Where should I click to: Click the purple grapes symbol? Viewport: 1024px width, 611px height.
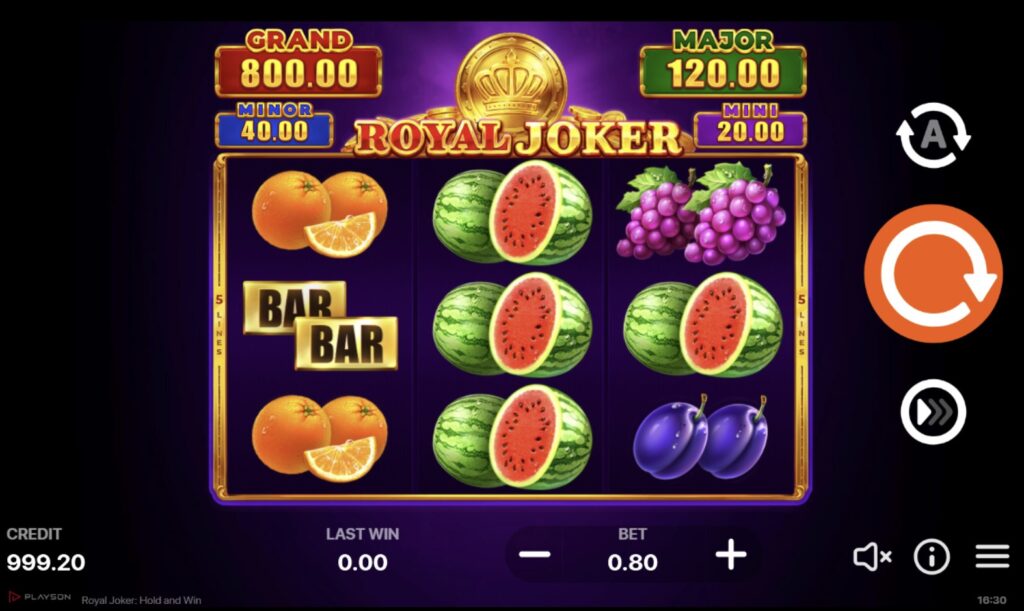701,214
